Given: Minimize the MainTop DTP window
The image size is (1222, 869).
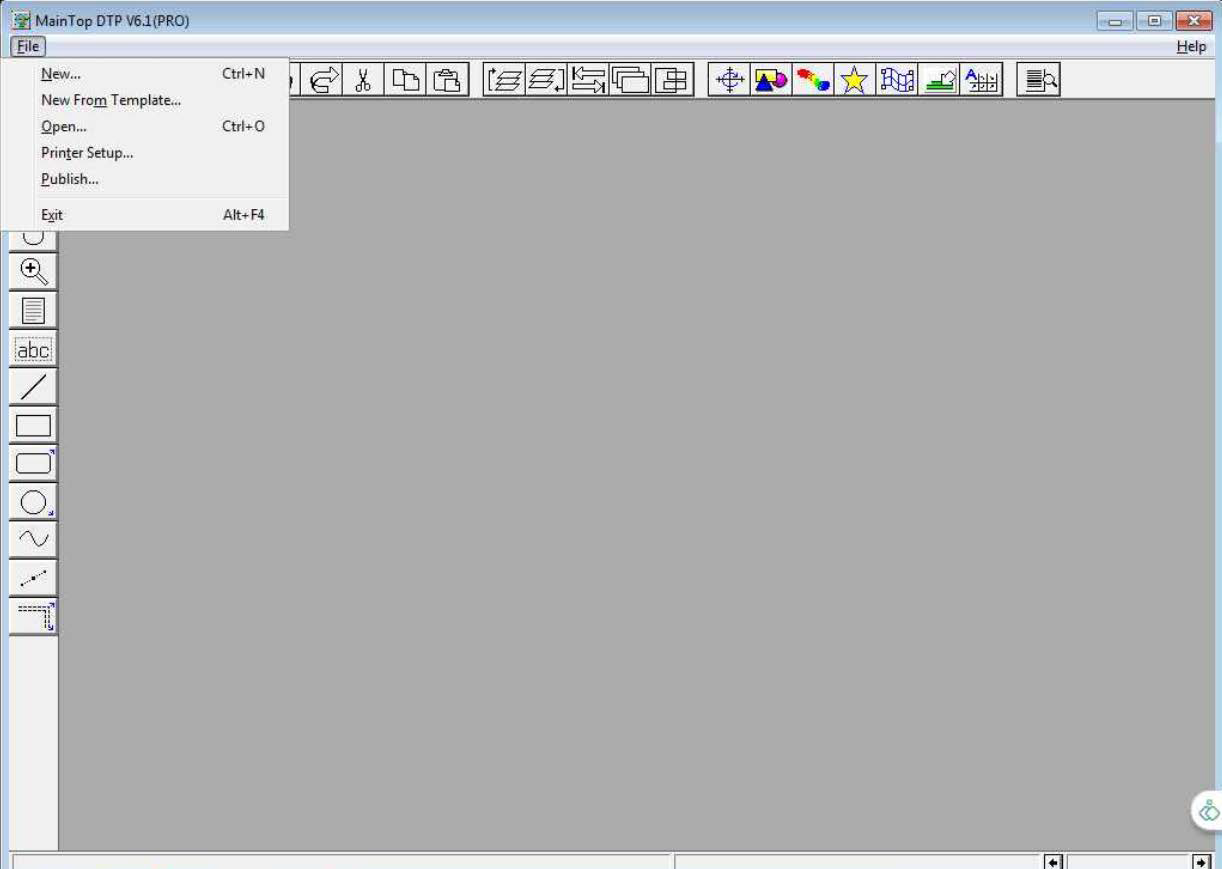Looking at the screenshot, I should 1115,20.
